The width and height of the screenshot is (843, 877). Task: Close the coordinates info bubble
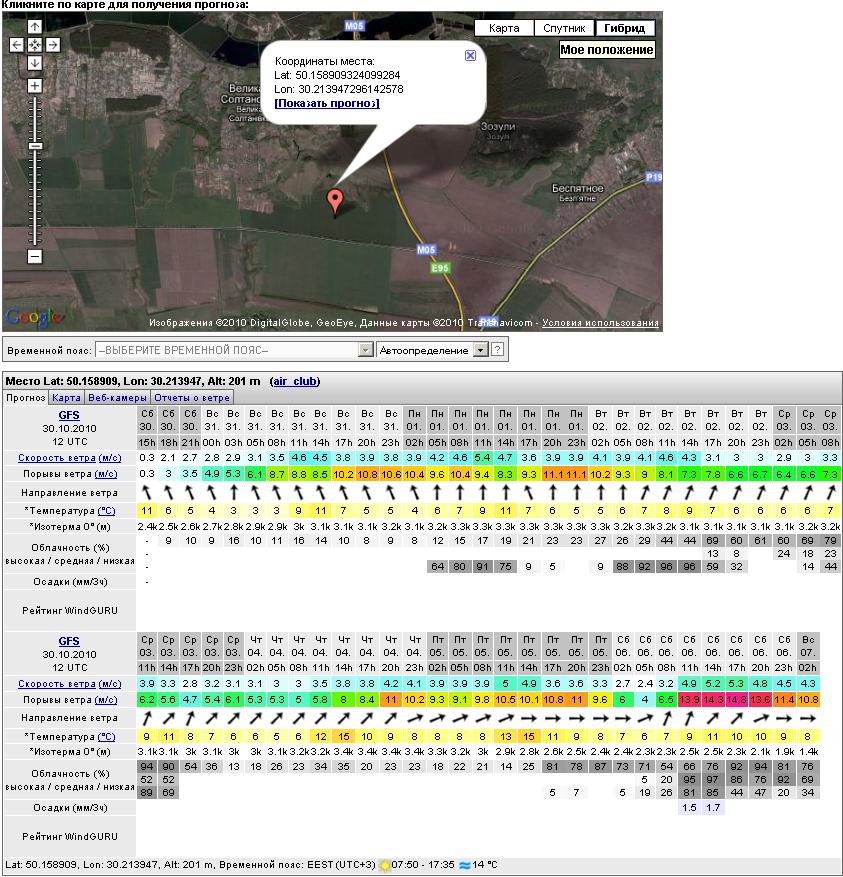point(470,56)
